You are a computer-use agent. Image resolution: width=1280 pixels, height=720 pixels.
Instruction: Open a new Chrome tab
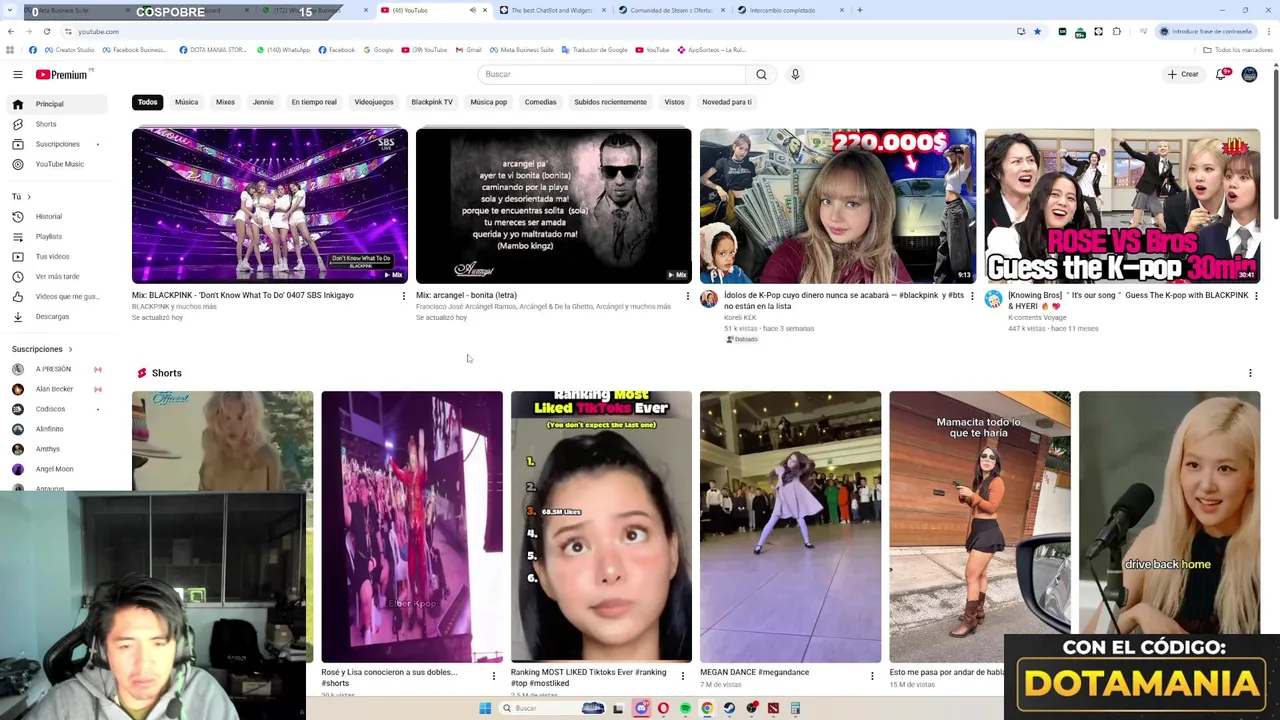pyautogui.click(x=860, y=10)
